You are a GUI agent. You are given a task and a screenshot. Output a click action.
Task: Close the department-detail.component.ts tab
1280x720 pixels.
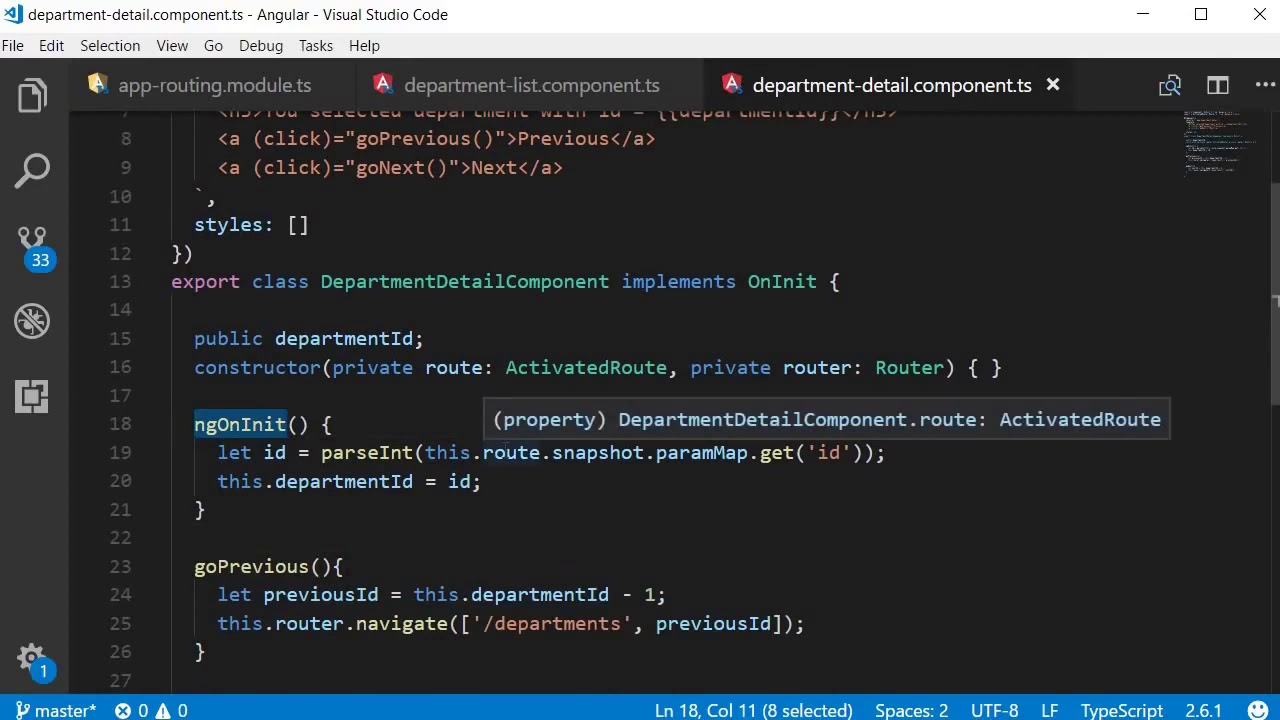click(x=1053, y=85)
